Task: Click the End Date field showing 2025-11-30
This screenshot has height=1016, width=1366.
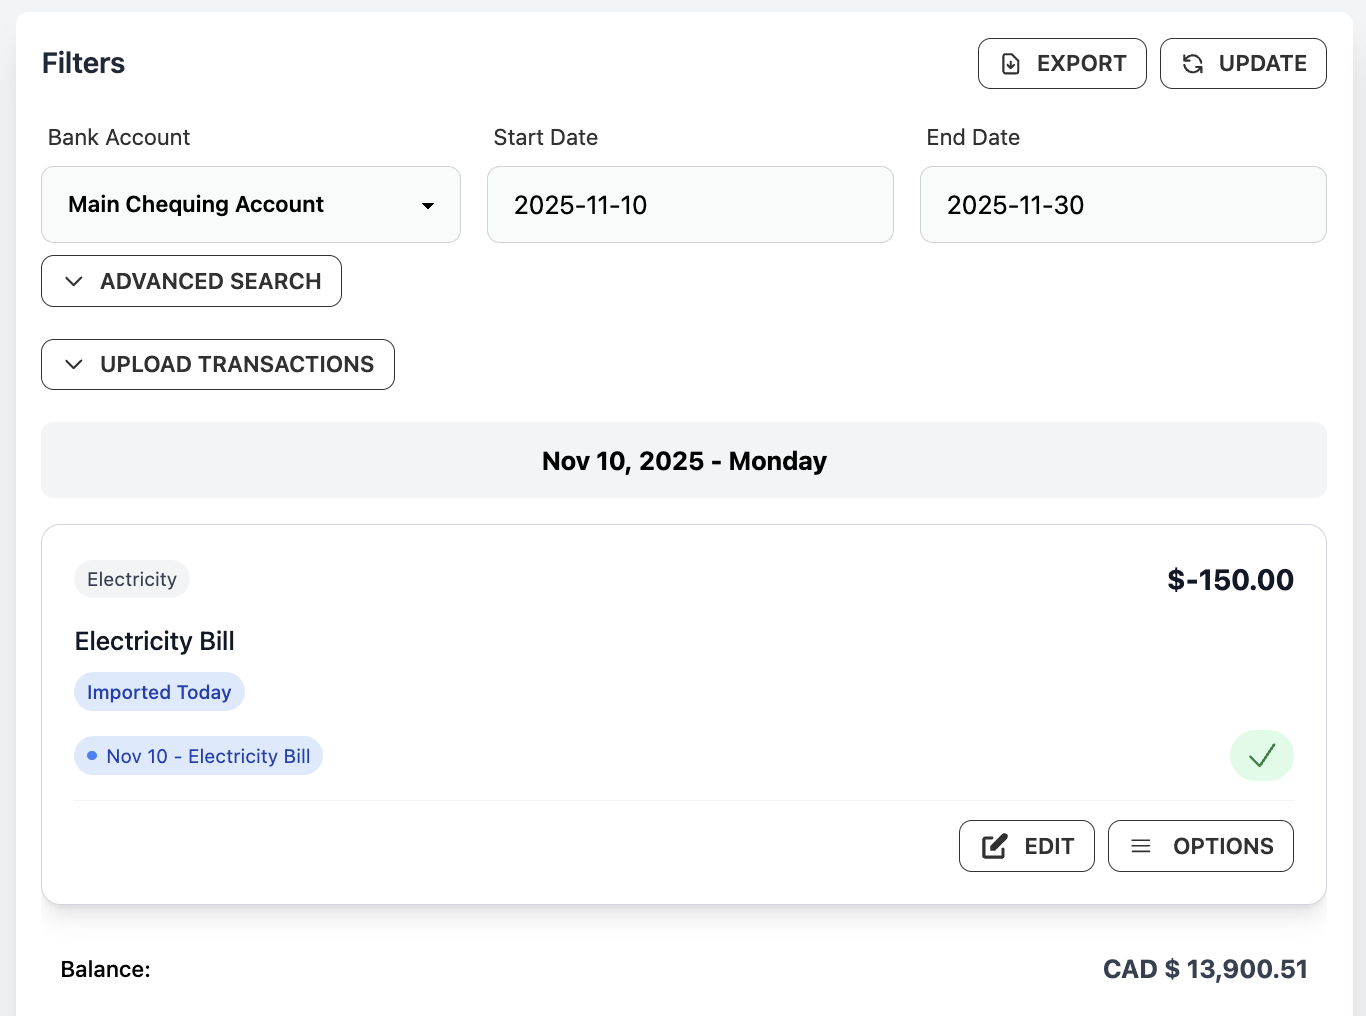Action: click(x=1122, y=204)
